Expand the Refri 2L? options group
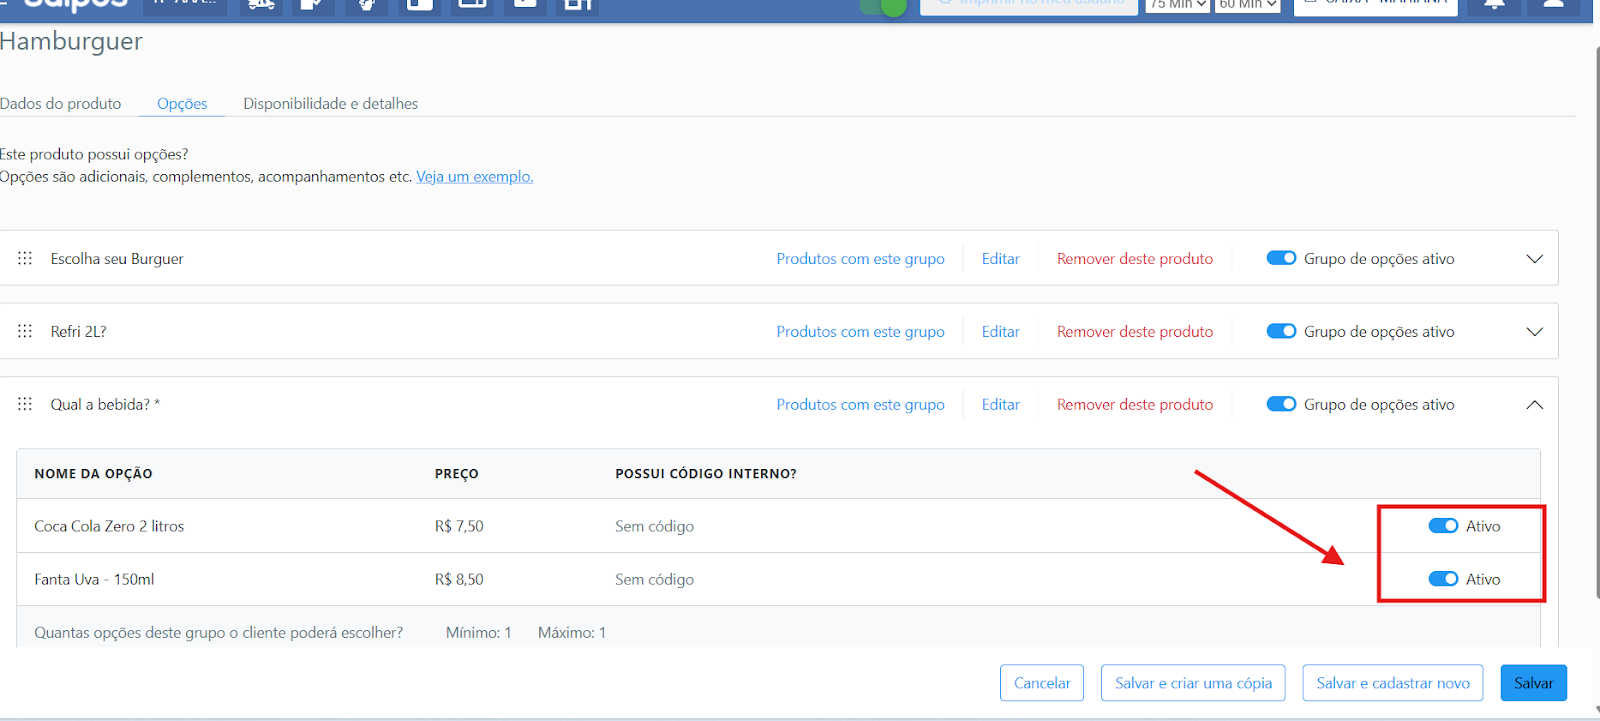The width and height of the screenshot is (1600, 721). tap(1534, 332)
